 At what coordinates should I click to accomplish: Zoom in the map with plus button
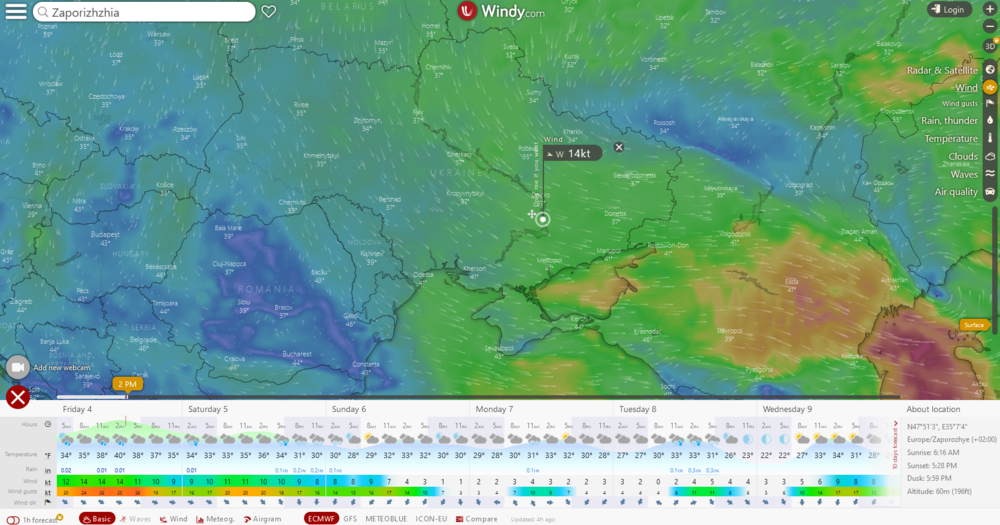click(x=990, y=9)
